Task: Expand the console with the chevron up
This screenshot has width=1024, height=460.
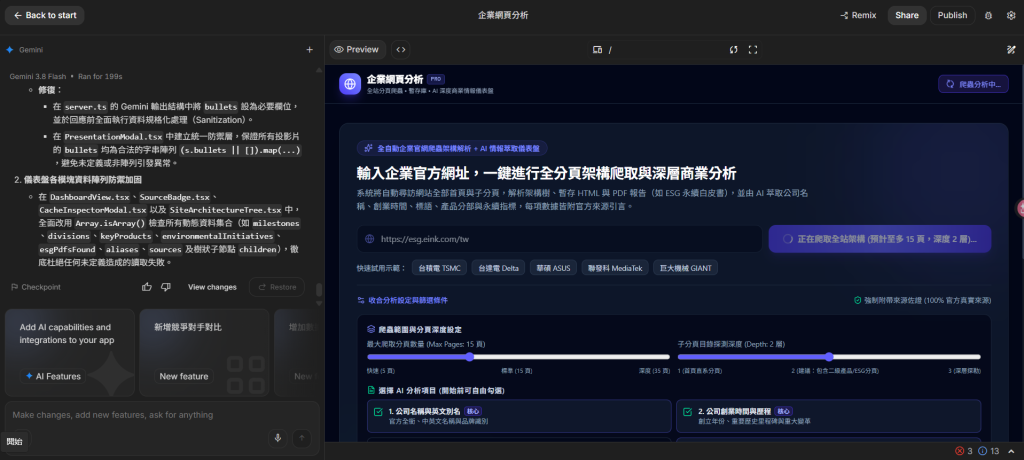Action: click(x=1012, y=451)
